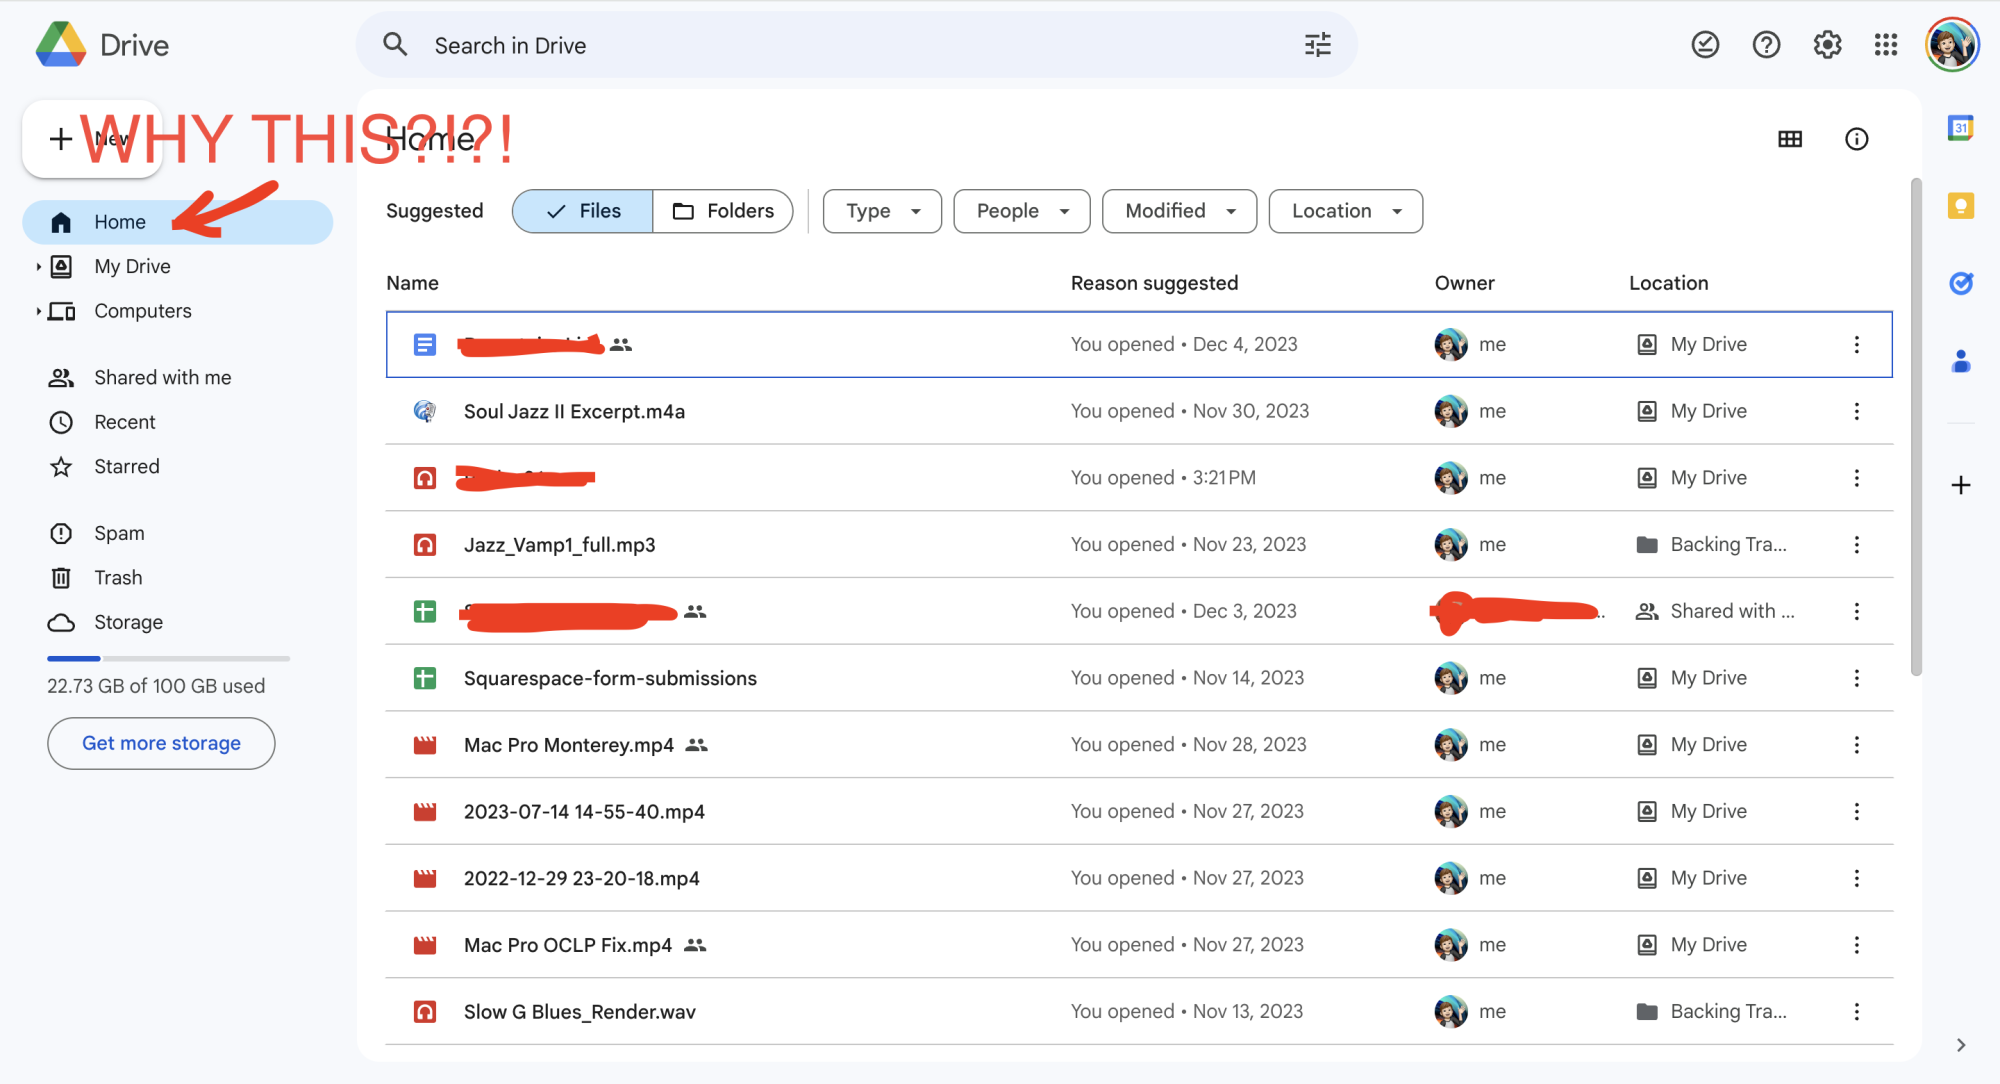This screenshot has height=1084, width=2000.
Task: Open Shared with me in sidebar
Action: pyautogui.click(x=162, y=378)
